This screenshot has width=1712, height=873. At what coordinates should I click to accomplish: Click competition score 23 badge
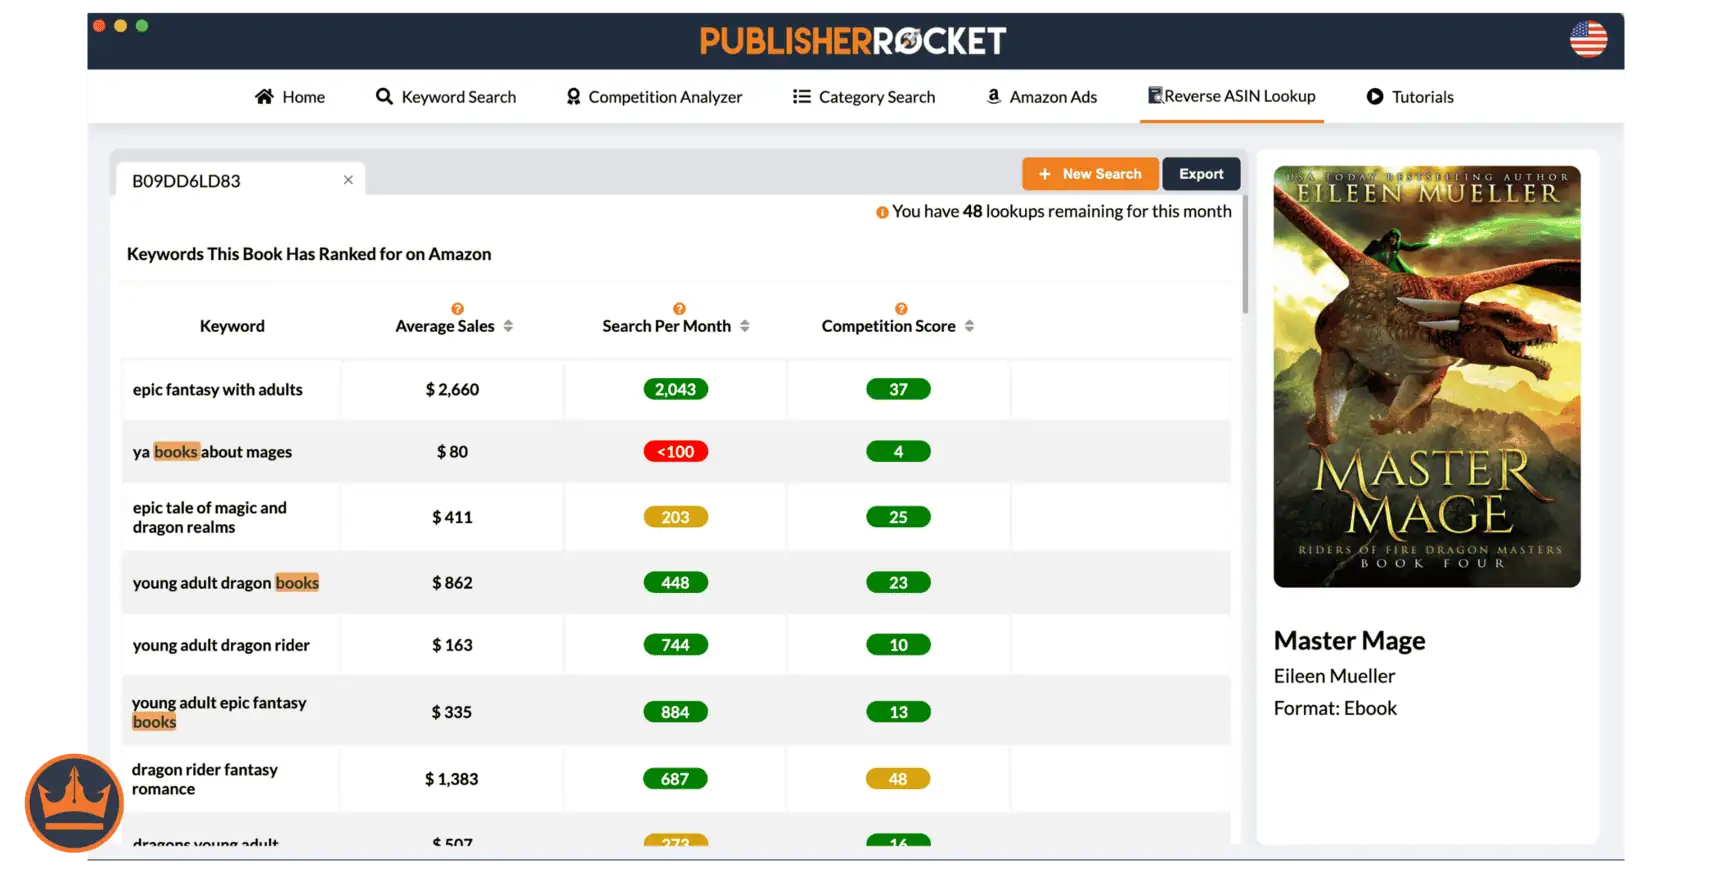coord(898,582)
